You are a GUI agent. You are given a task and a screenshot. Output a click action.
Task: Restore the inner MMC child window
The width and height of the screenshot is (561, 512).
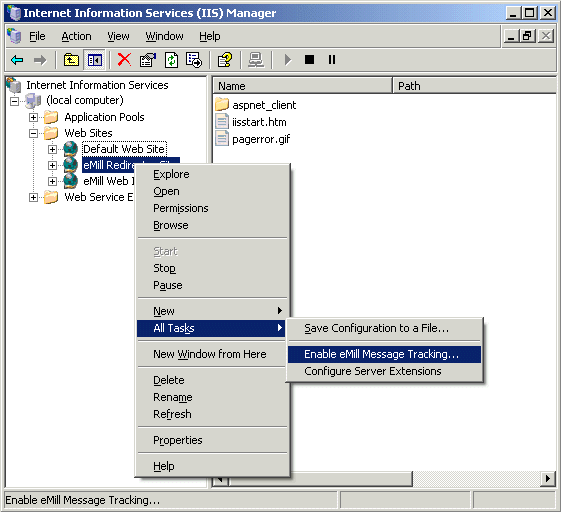click(527, 36)
